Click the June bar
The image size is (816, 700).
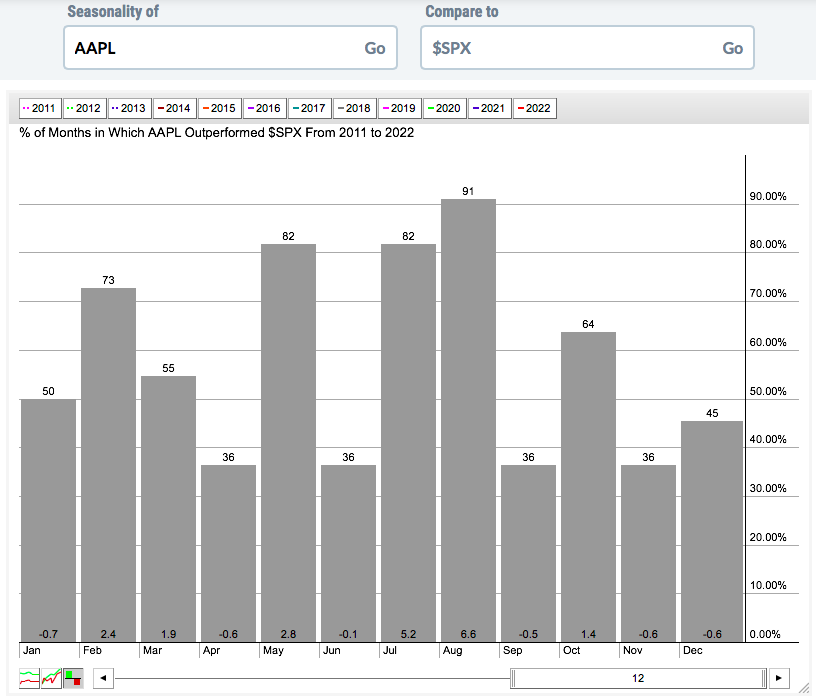348,553
